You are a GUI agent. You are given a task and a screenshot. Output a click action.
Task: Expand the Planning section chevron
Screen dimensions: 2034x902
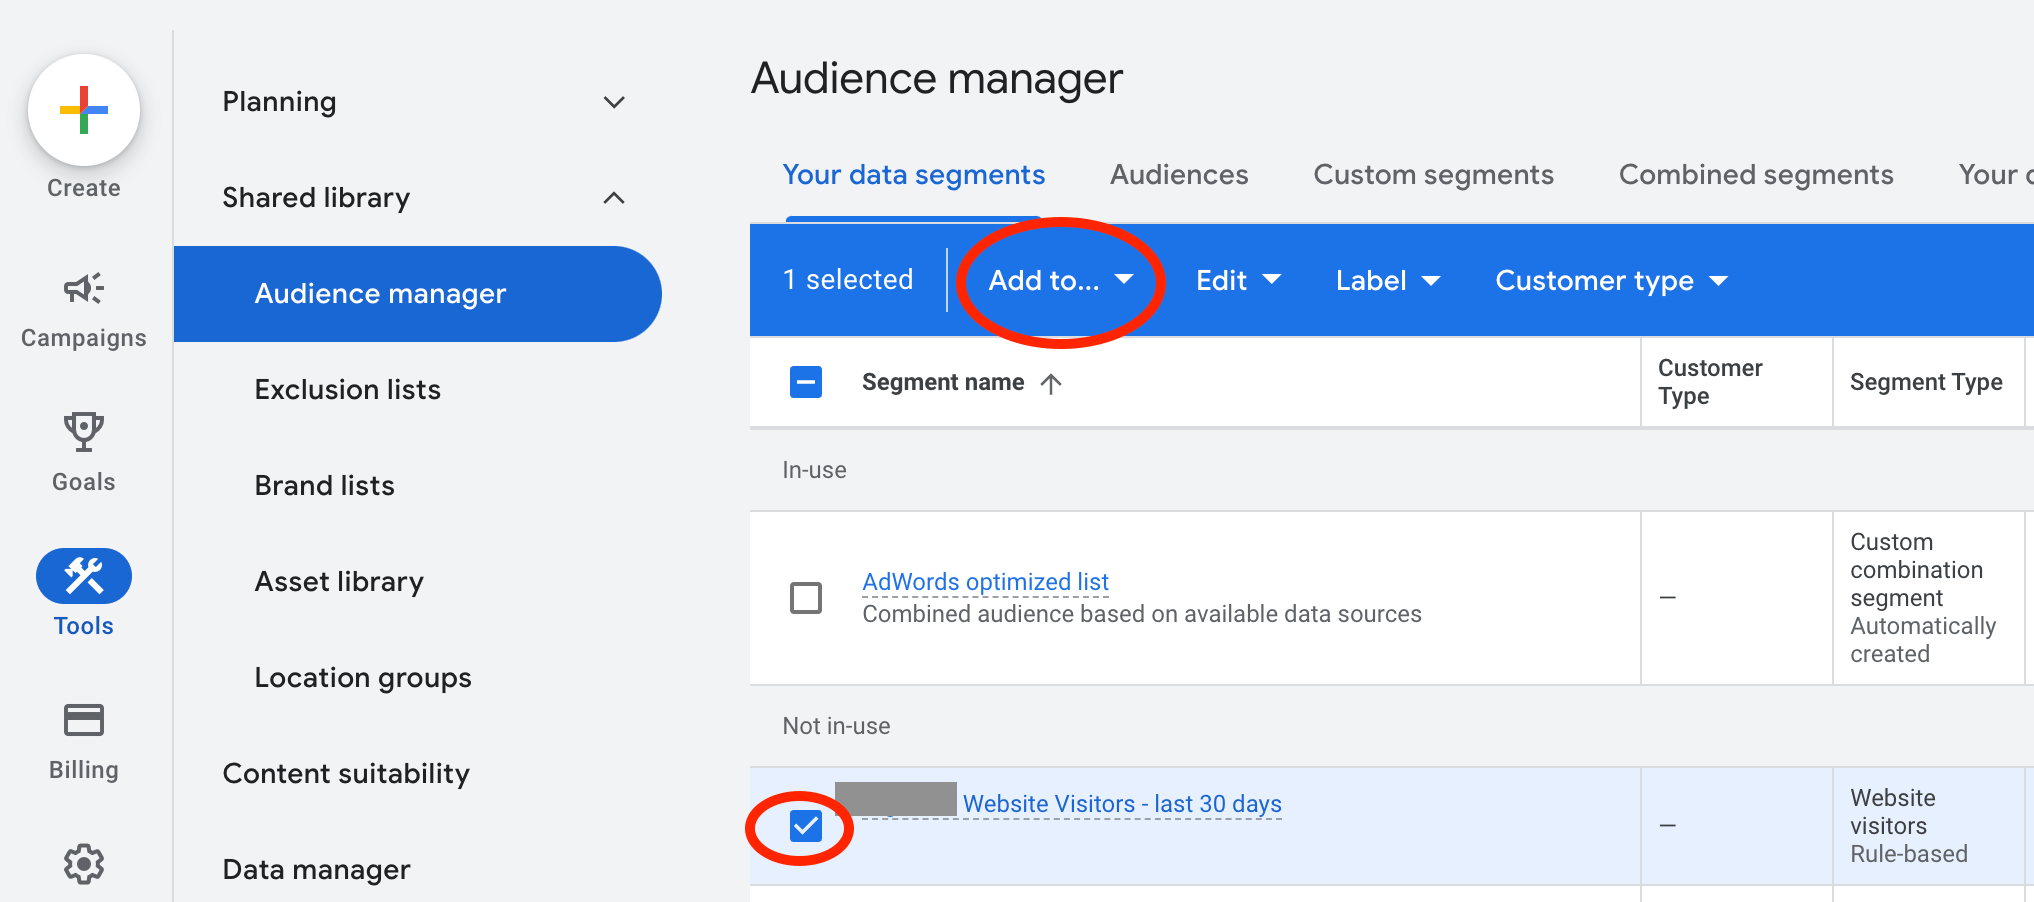tap(614, 102)
